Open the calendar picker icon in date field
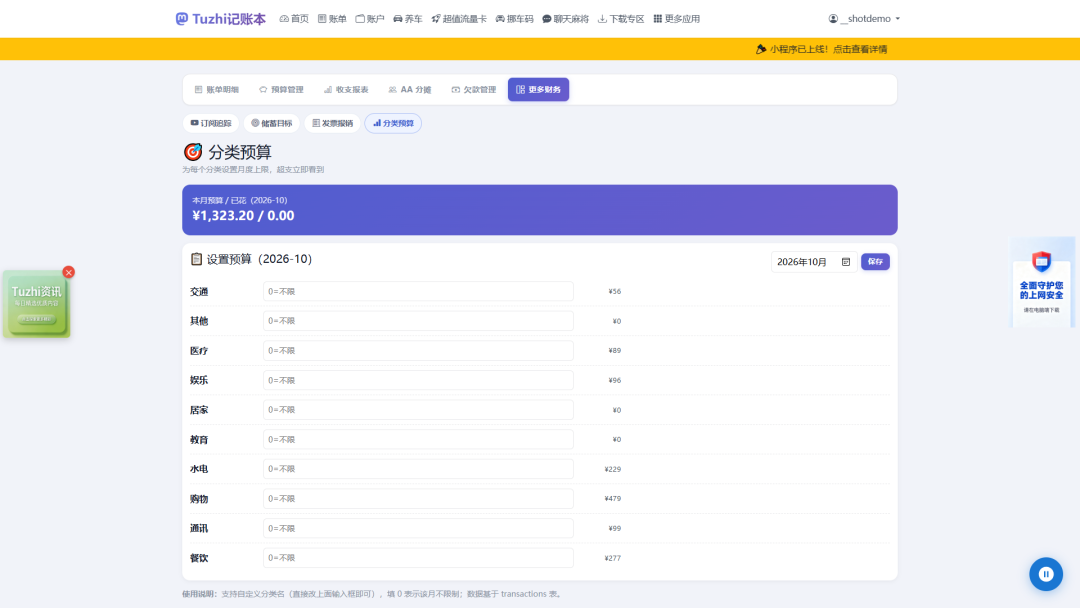Screen dimensions: 1080x608 pos(846,262)
